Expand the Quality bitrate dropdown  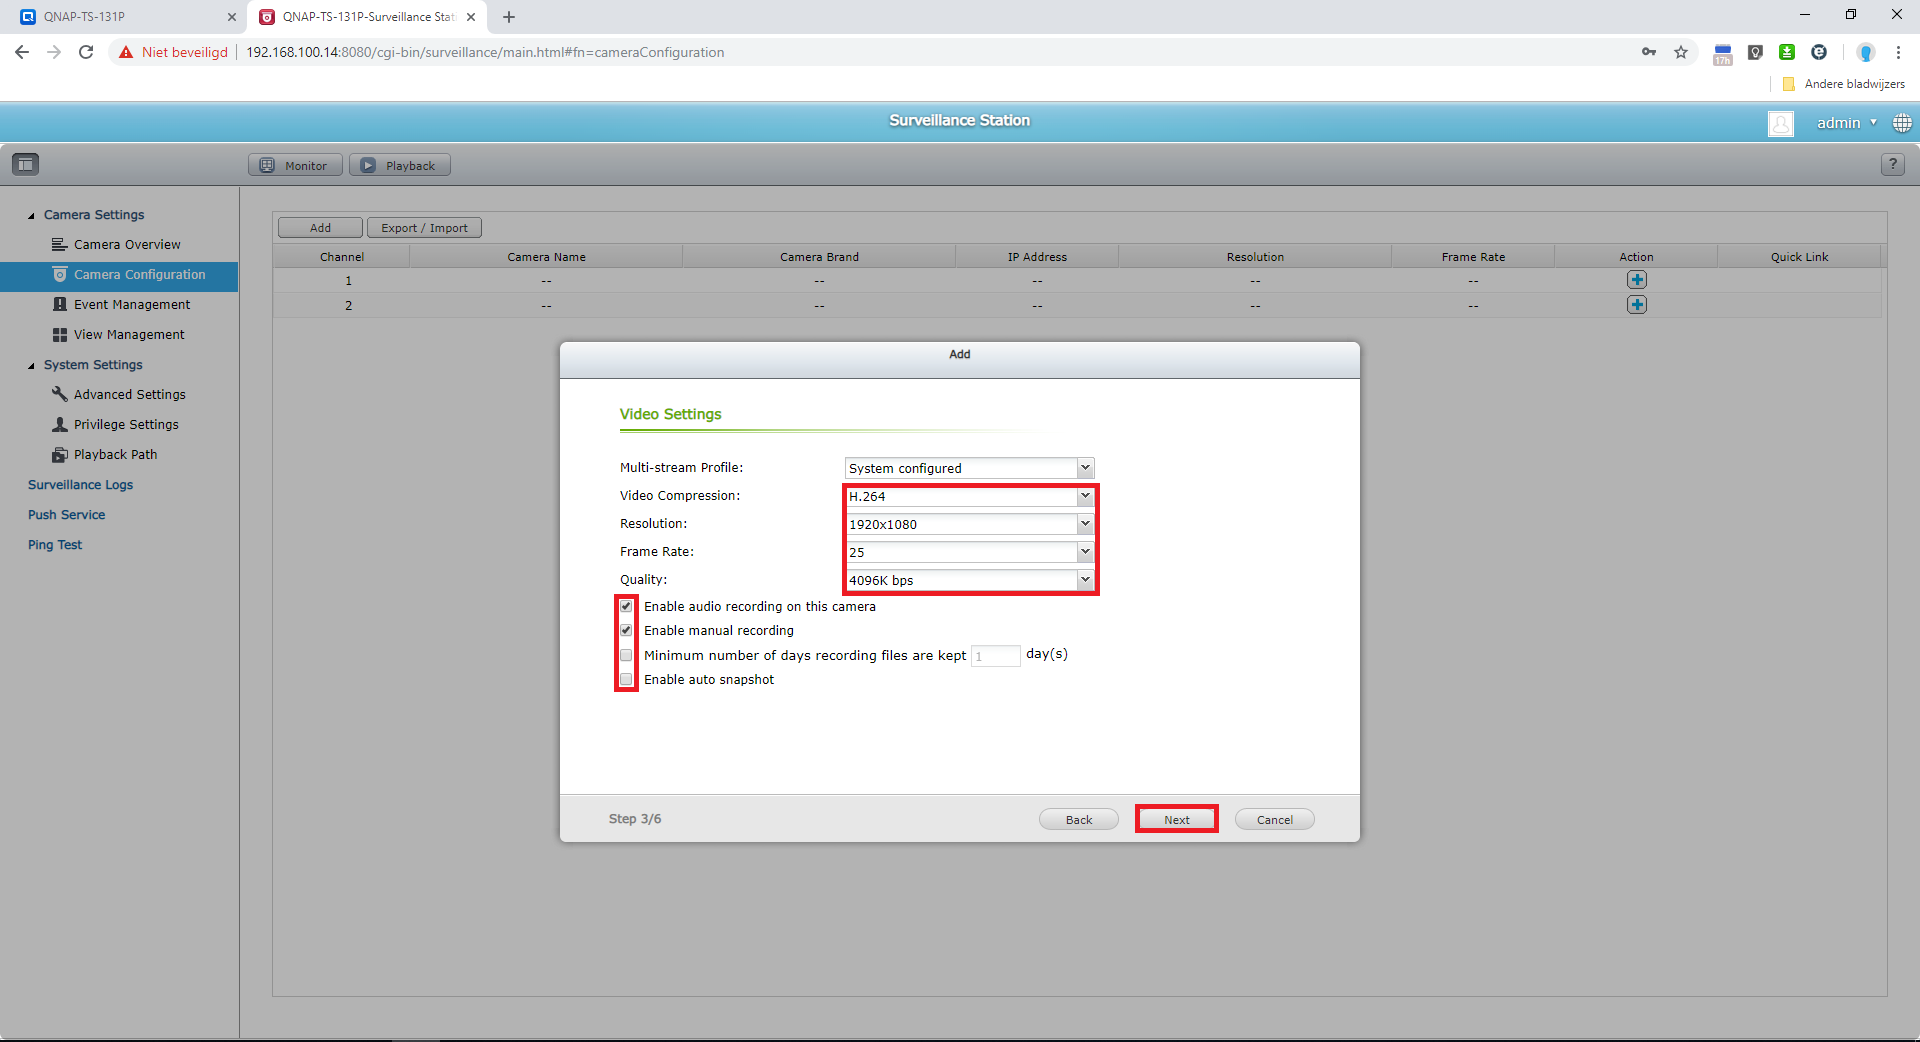click(x=970, y=580)
